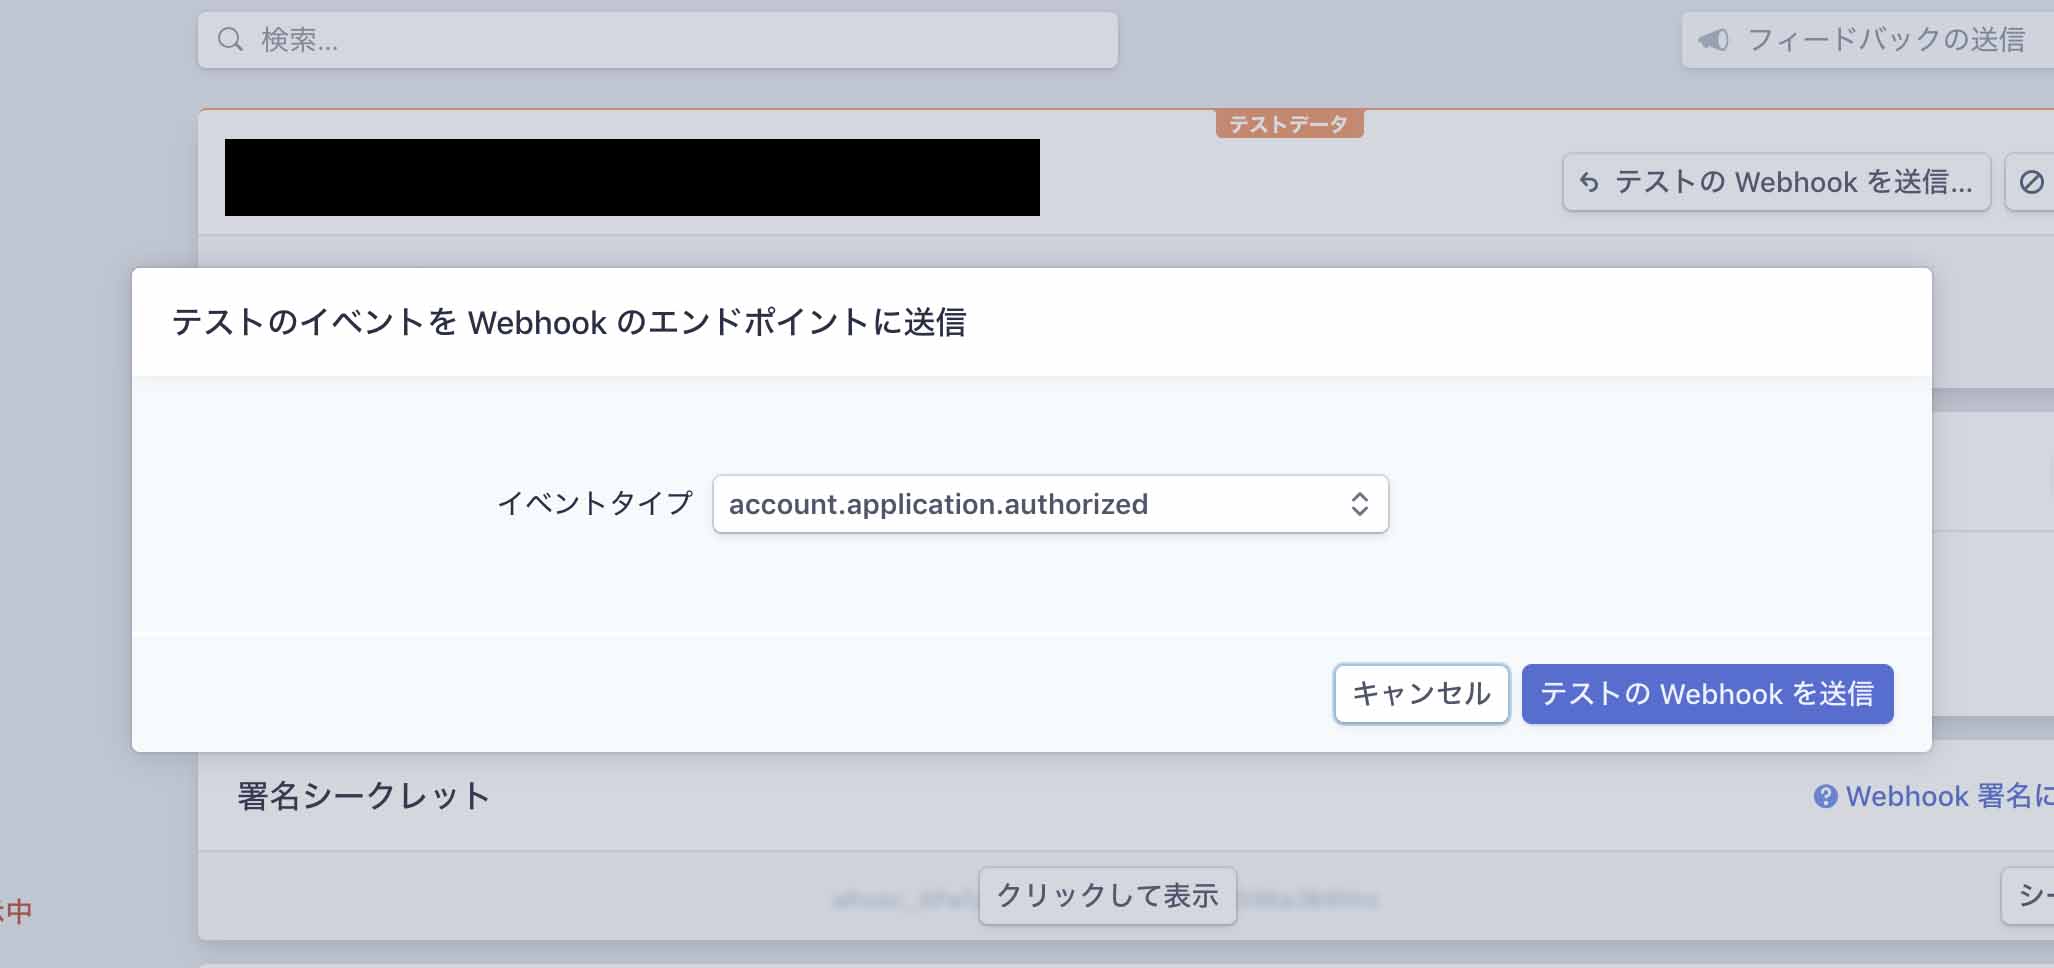Open フィードバックの送信 button

tap(1867, 40)
